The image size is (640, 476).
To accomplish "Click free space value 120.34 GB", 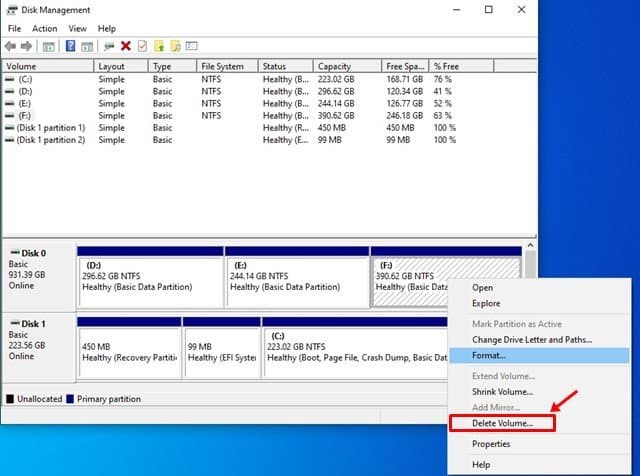I will click(x=404, y=91).
